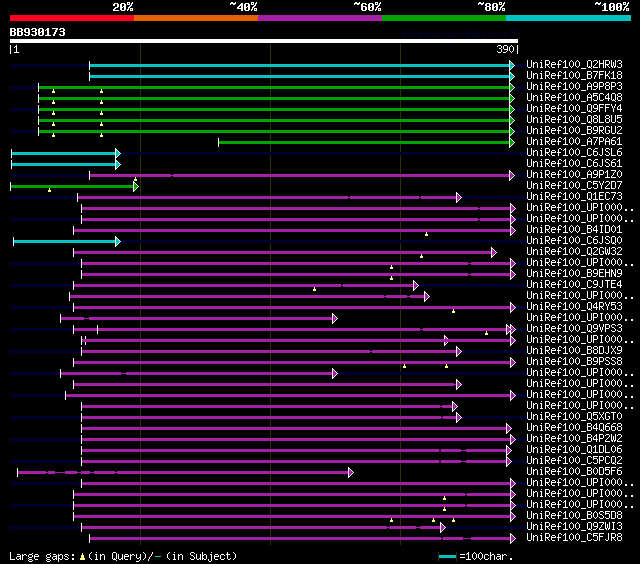This screenshot has width=640, height=564.
Task: Click the yellow query-gap marker in the legend
Action: (x=82, y=556)
